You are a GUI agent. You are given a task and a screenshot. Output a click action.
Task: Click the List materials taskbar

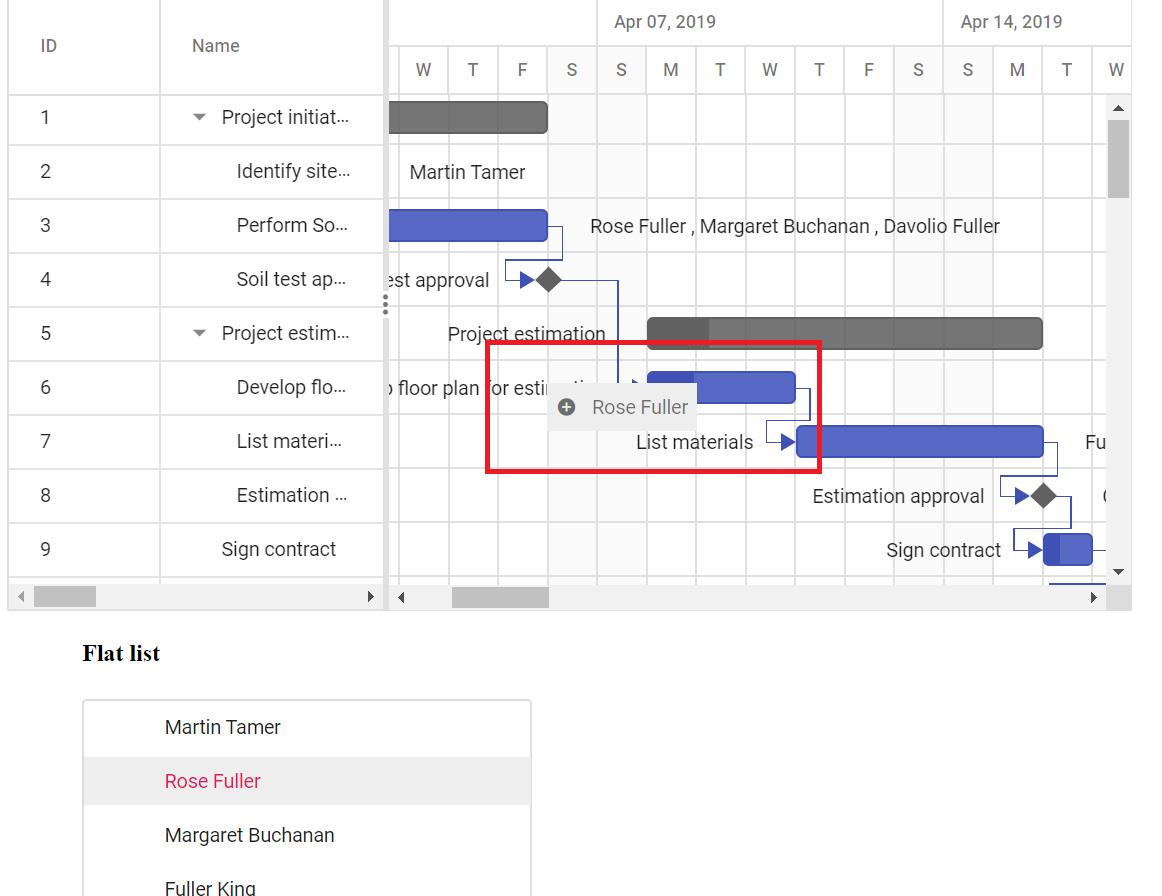pos(920,442)
